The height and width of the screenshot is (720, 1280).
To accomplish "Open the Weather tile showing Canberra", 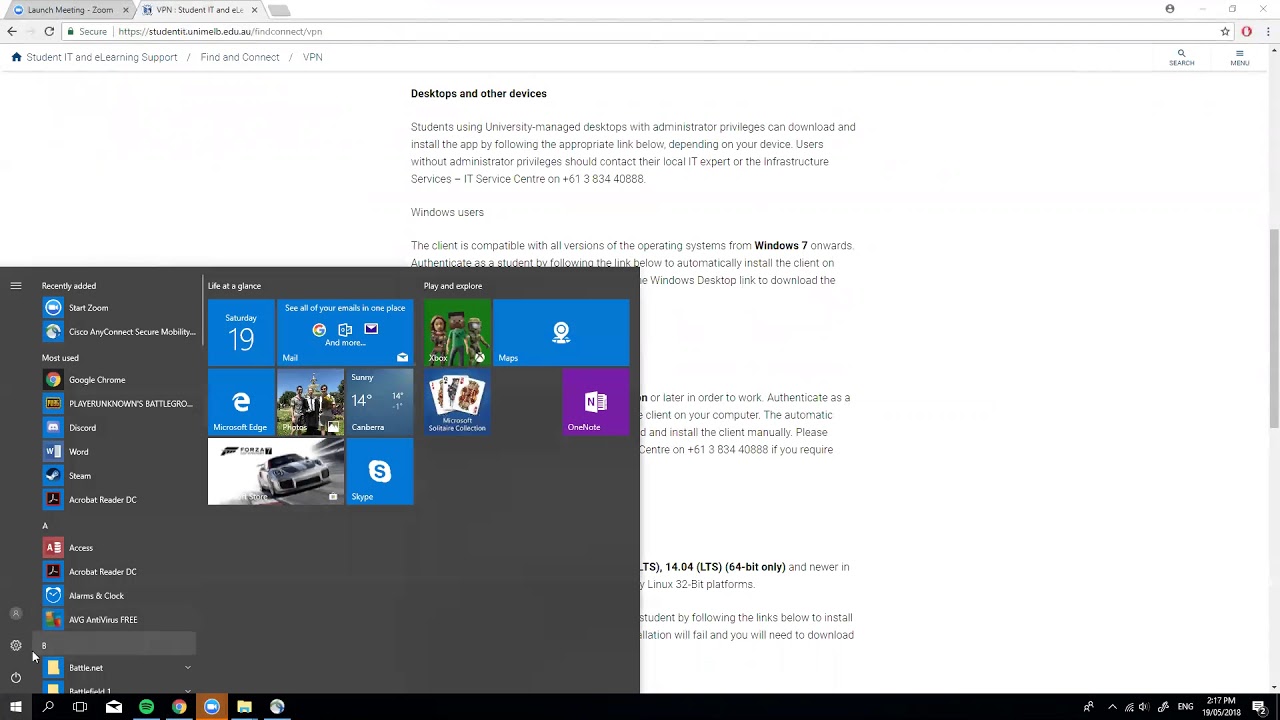I will 379,402.
